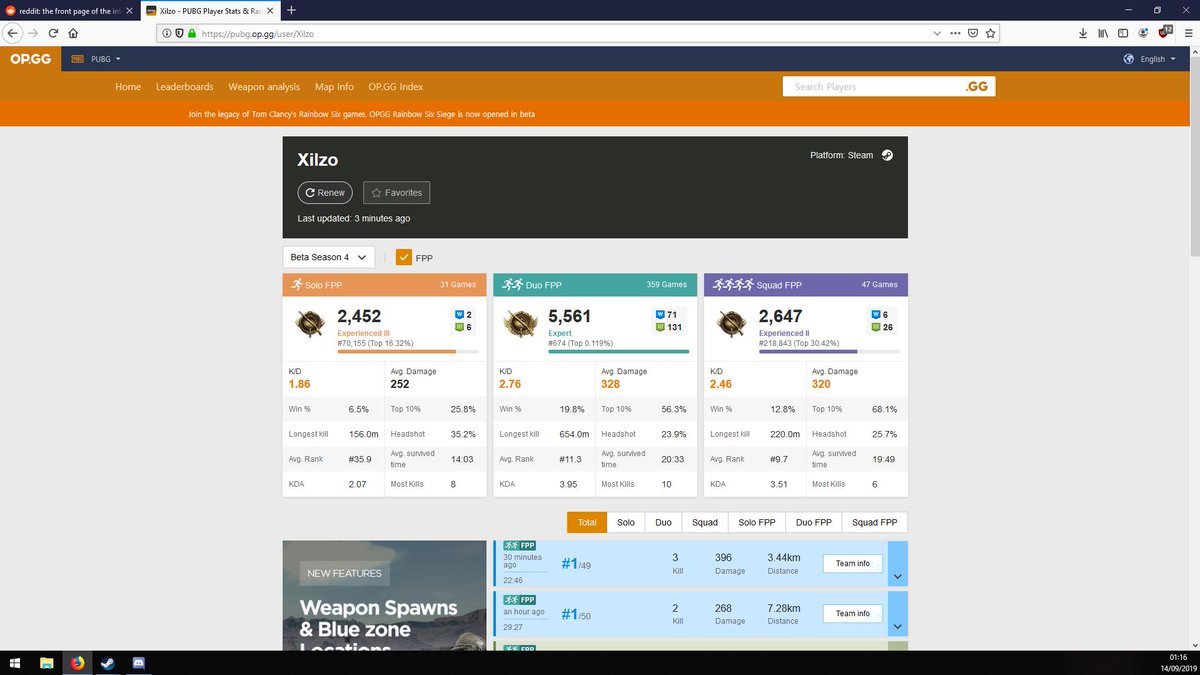Select the Solo FPP match filter tab
Screen dimensions: 1200x675
[x=757, y=522]
